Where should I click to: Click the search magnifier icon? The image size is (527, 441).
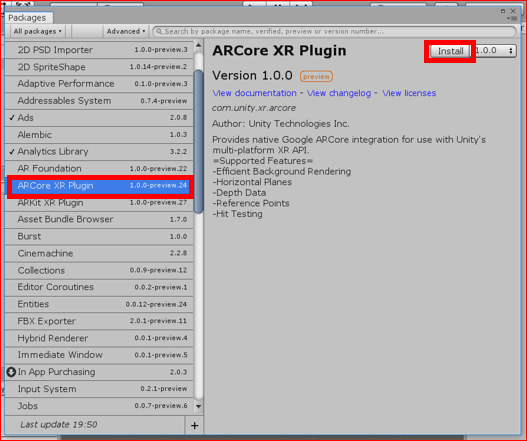(159, 31)
